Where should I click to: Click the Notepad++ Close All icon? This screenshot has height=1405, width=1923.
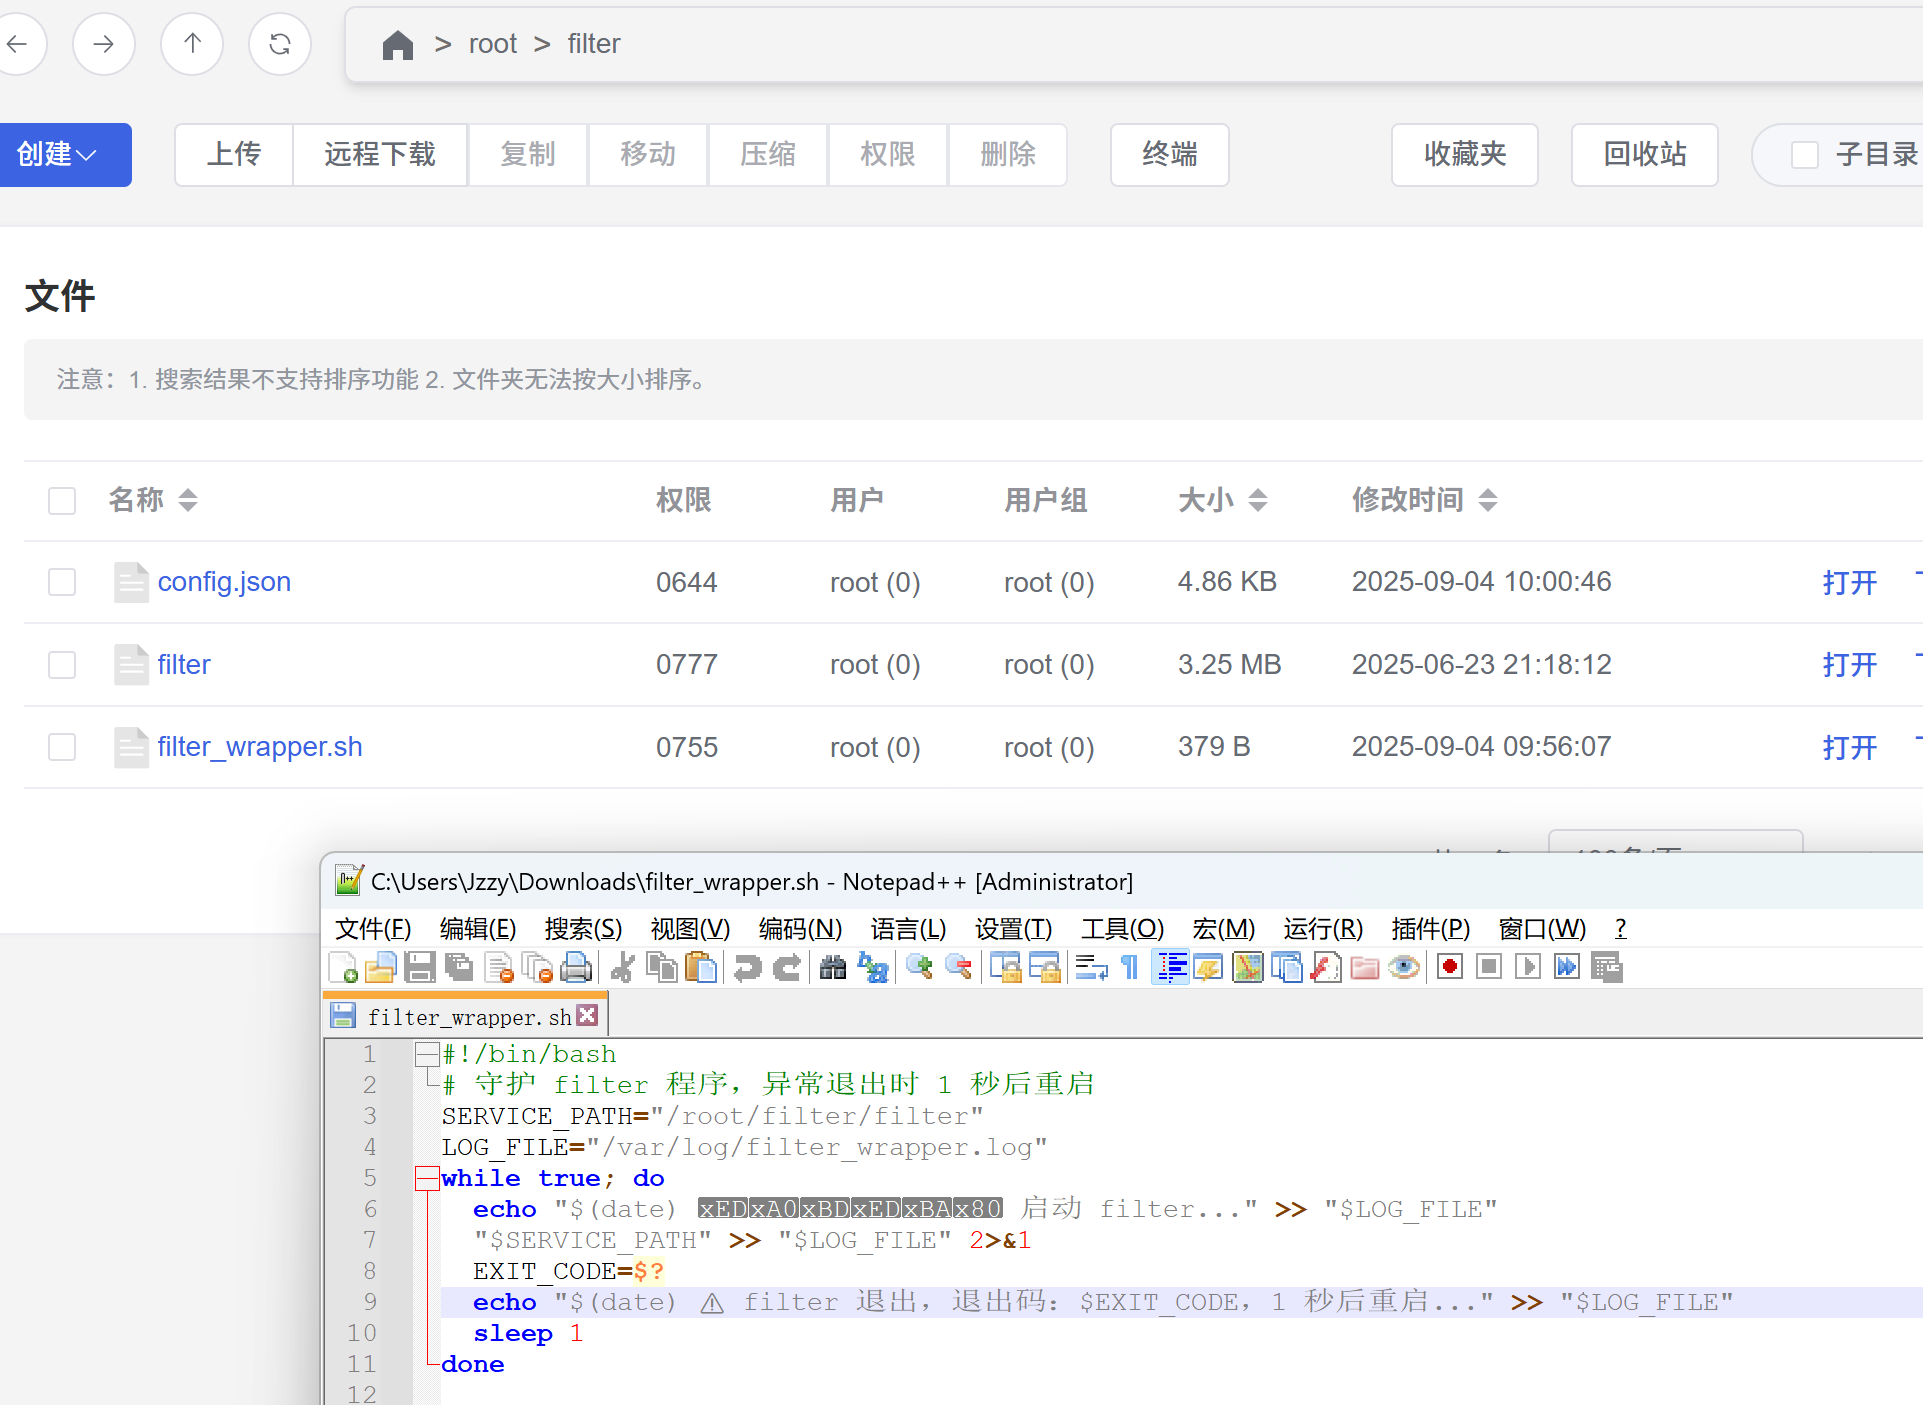point(537,967)
